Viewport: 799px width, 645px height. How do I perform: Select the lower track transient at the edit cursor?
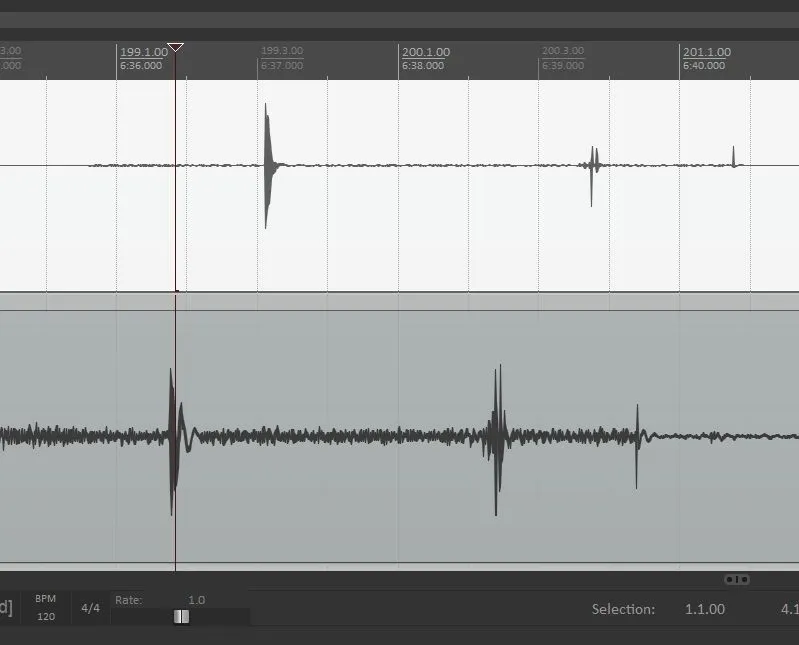click(173, 437)
